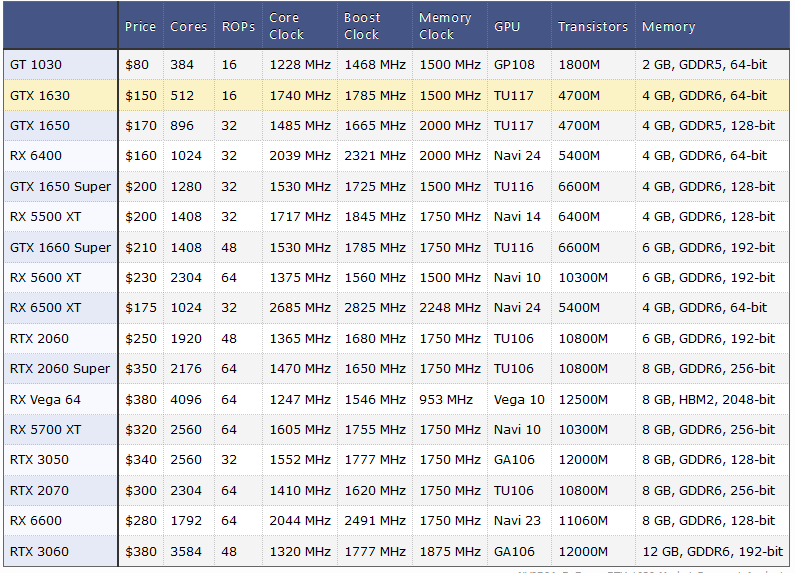Click the GPU column header
The image size is (795, 573).
coord(507,27)
